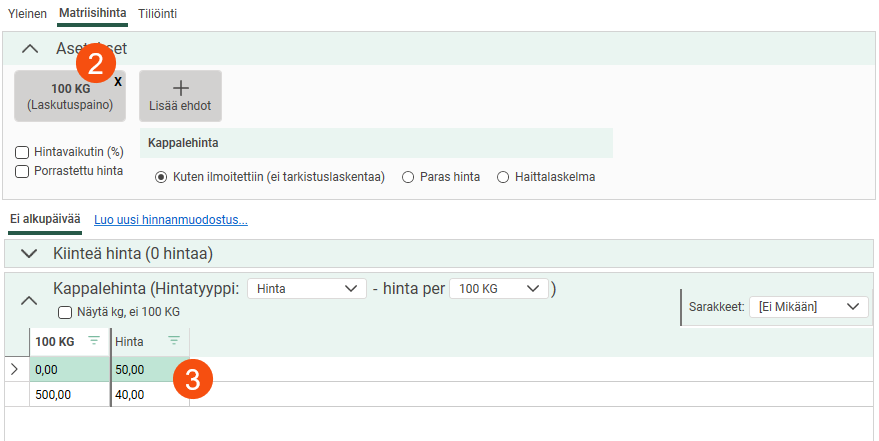879x441 pixels.
Task: Open the Hintatyyppi dropdown
Action: pyautogui.click(x=306, y=288)
